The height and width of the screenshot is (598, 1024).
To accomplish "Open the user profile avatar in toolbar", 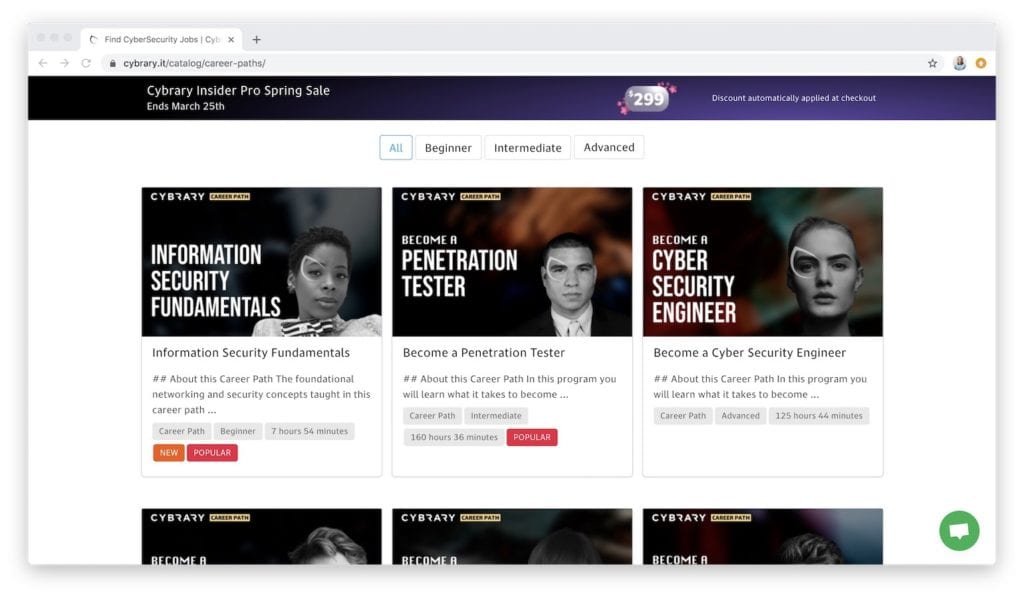I will pyautogui.click(x=959, y=63).
